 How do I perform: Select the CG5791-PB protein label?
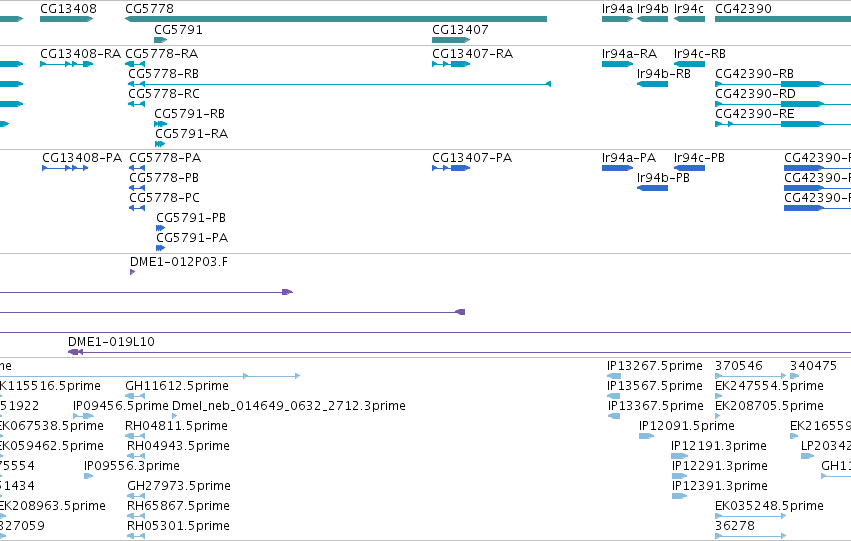coord(191,218)
